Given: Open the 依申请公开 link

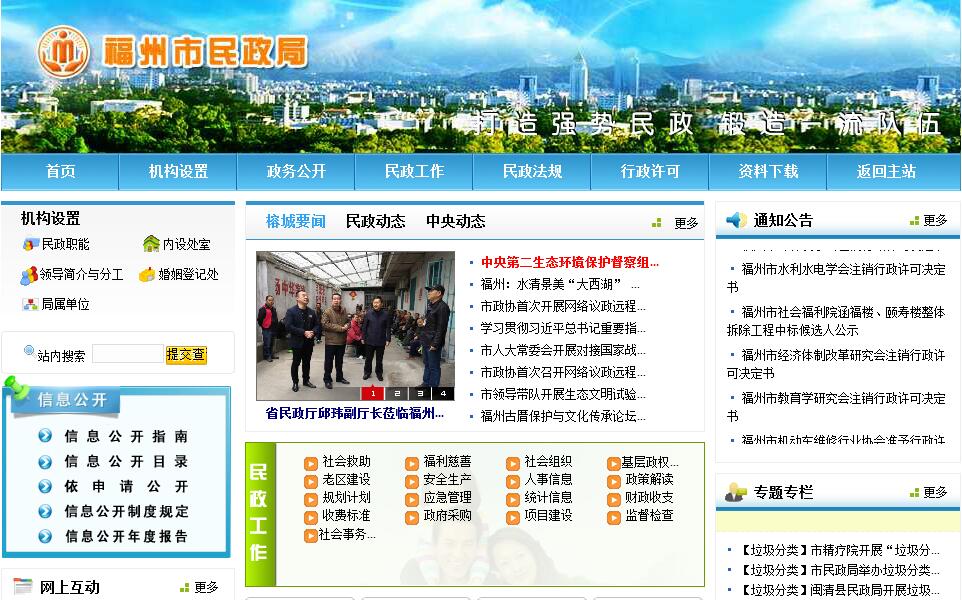Looking at the screenshot, I should point(126,486).
